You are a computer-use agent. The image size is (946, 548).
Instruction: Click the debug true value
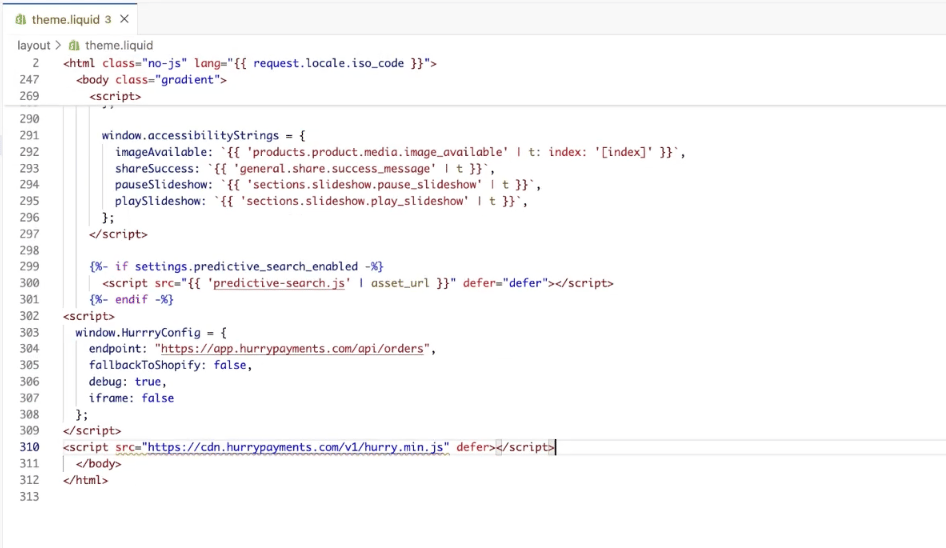pyautogui.click(x=148, y=382)
